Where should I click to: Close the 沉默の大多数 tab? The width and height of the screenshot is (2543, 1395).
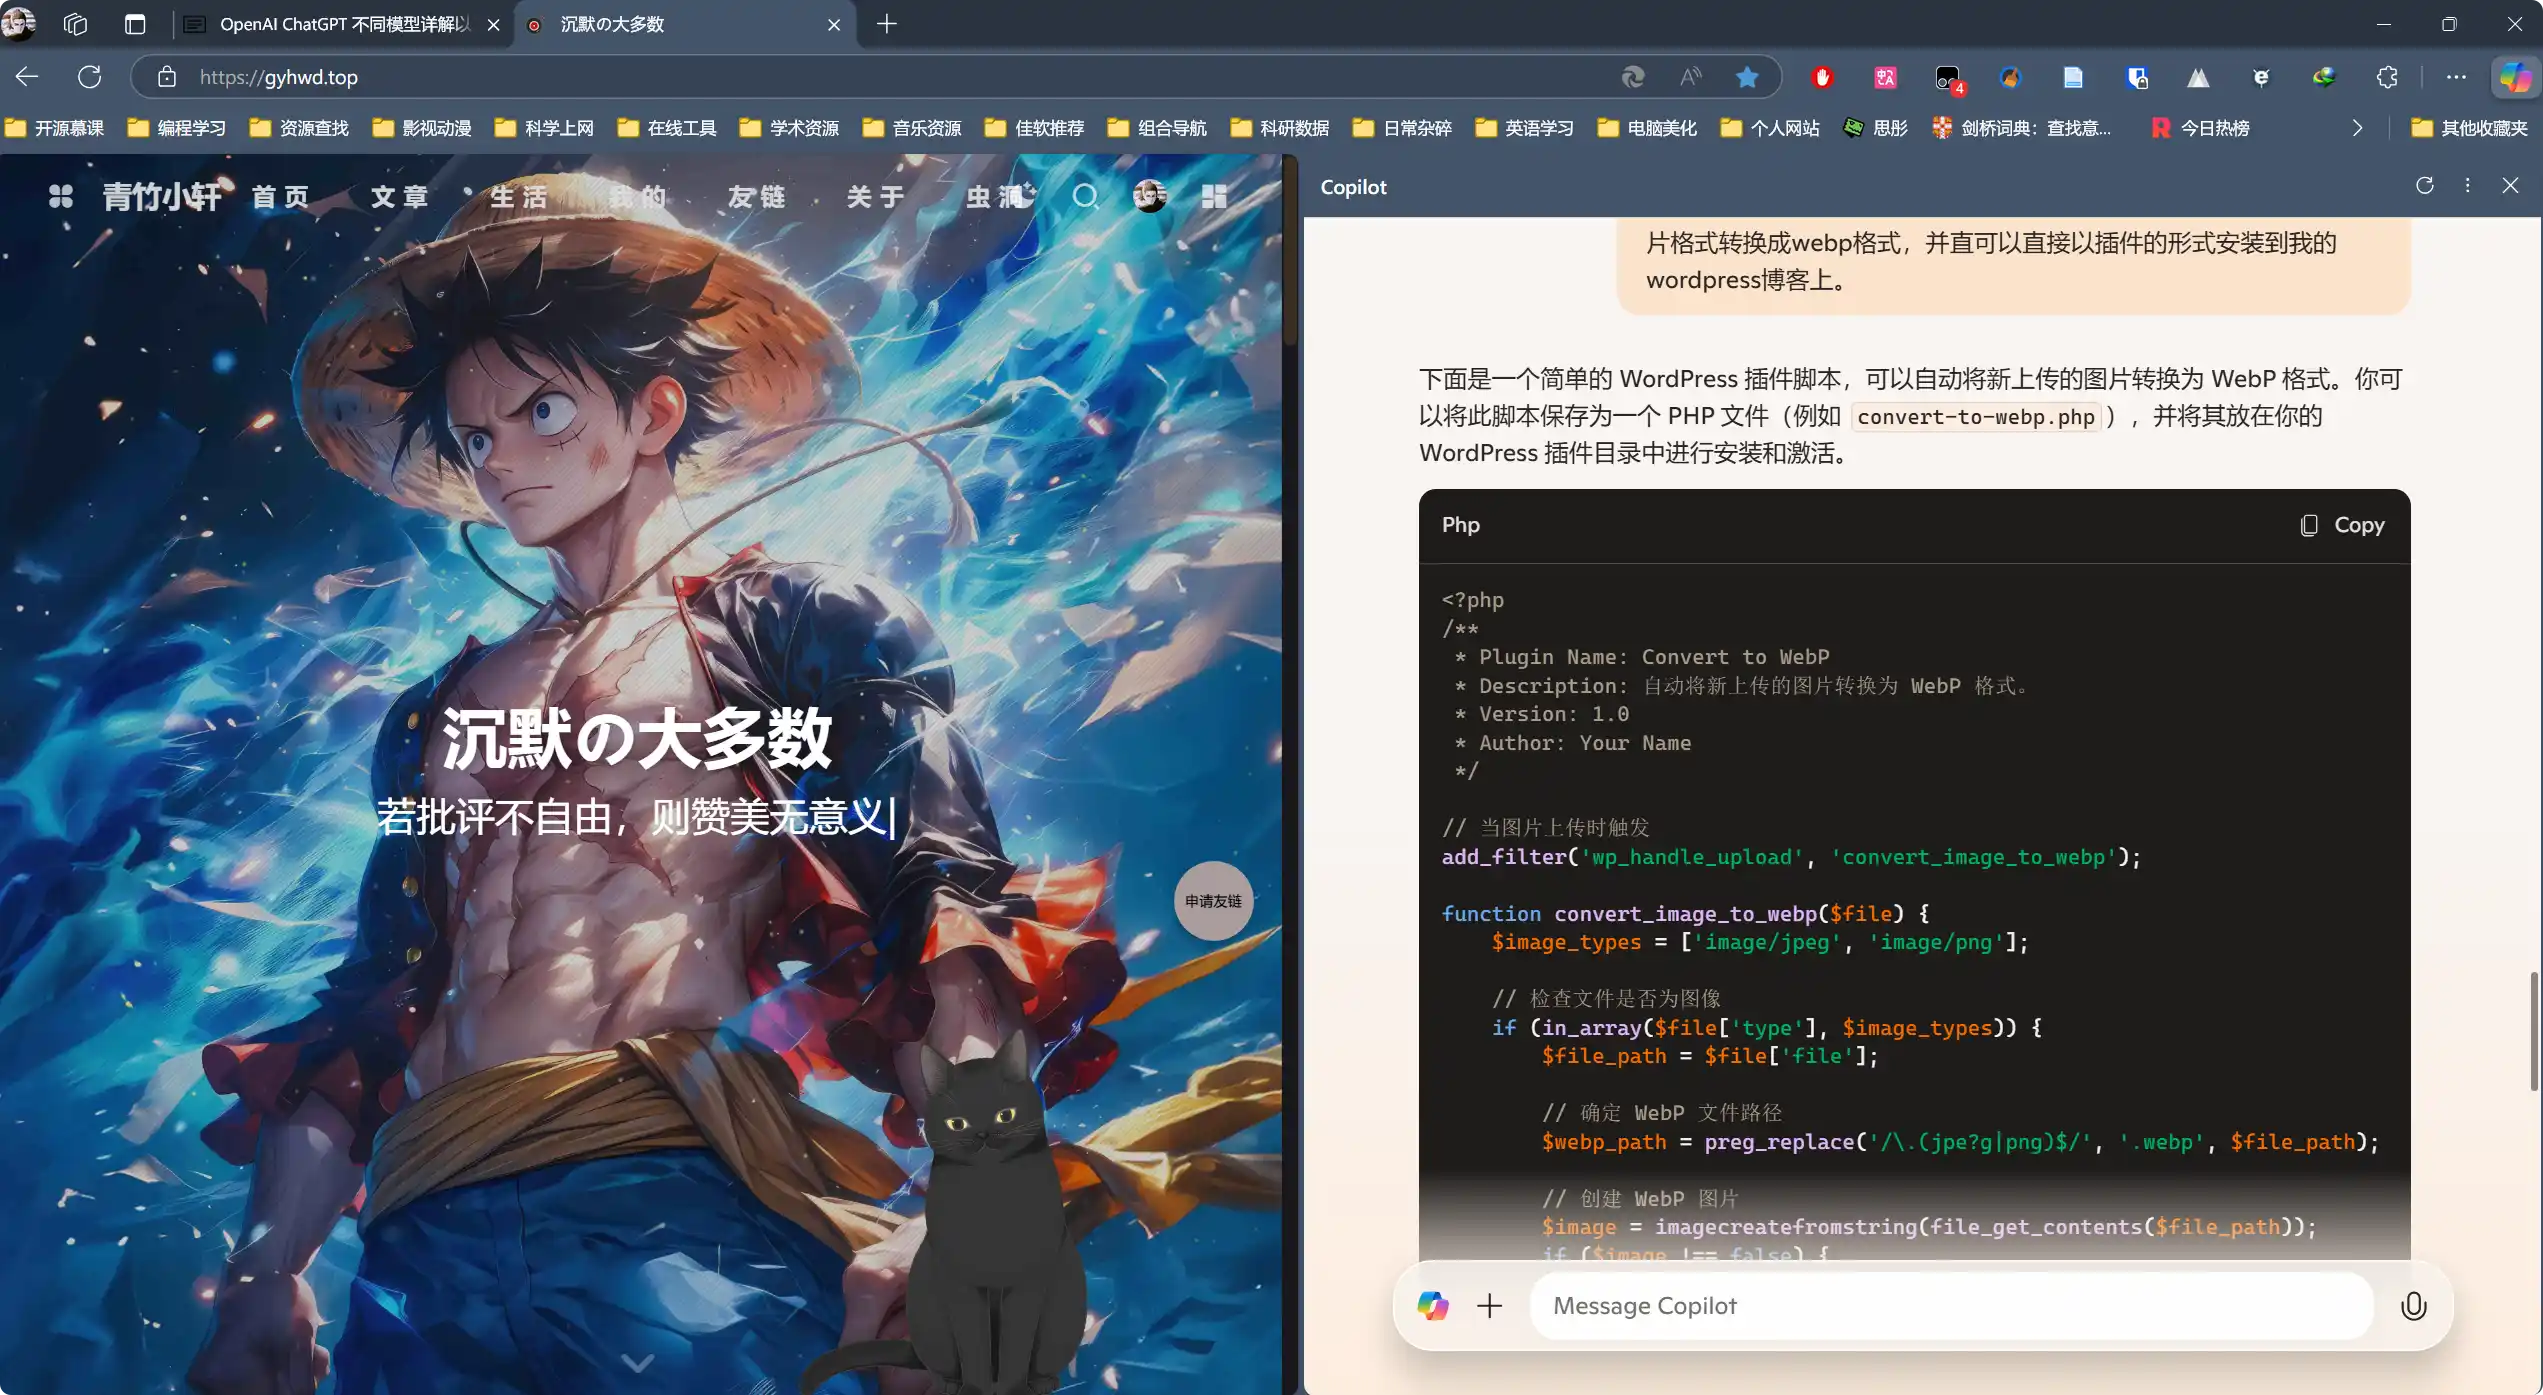pyautogui.click(x=834, y=24)
